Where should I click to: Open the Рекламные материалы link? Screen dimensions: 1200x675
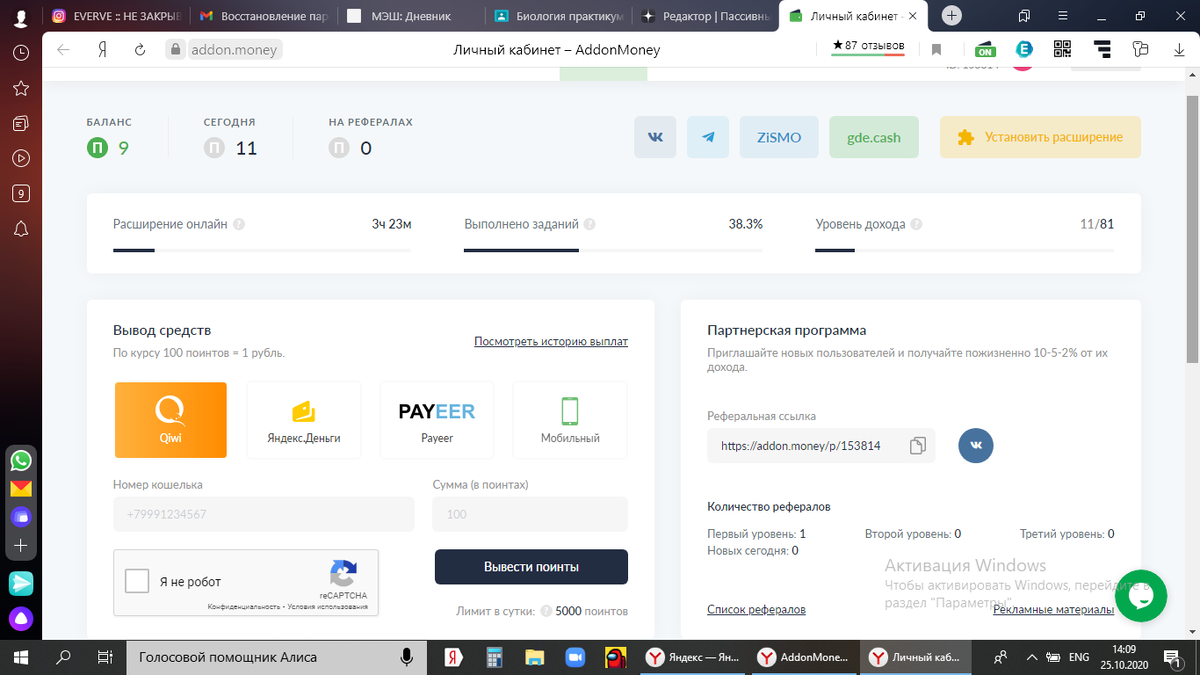click(1053, 609)
